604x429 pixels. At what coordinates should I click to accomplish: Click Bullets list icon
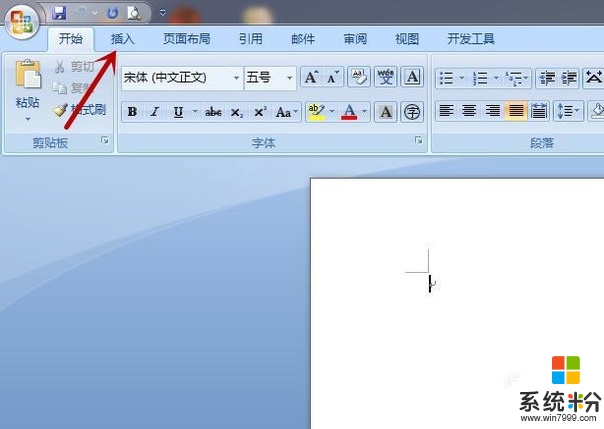point(446,78)
